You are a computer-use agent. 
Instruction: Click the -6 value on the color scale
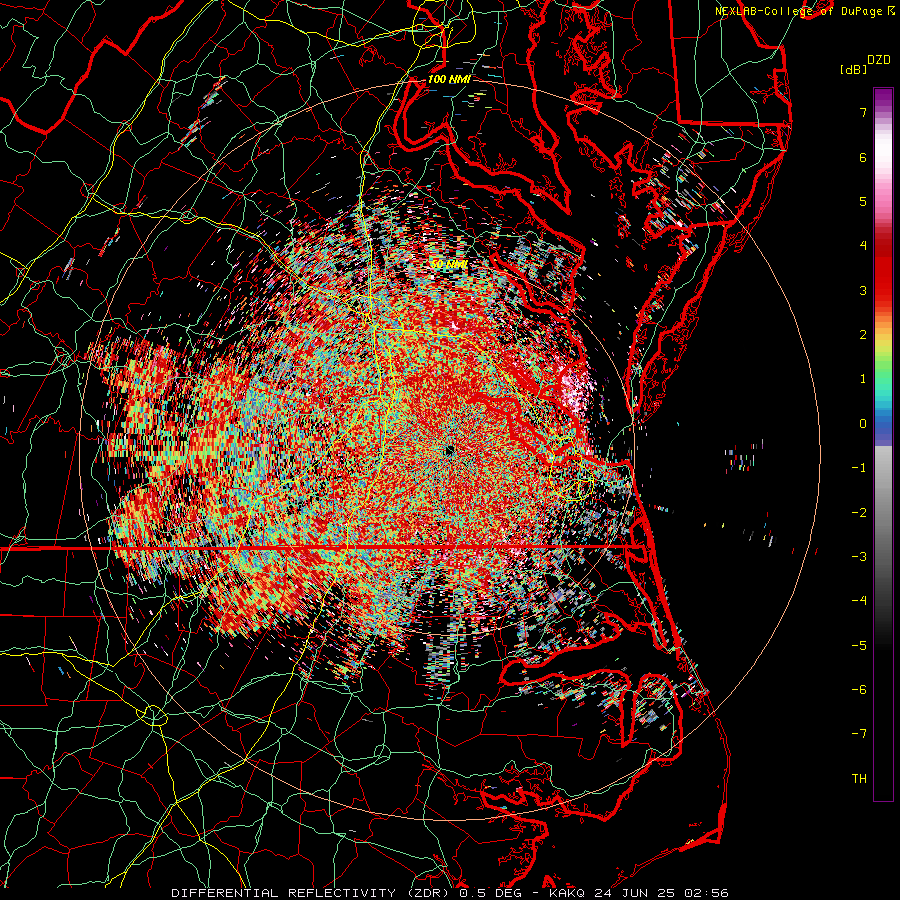tap(859, 690)
